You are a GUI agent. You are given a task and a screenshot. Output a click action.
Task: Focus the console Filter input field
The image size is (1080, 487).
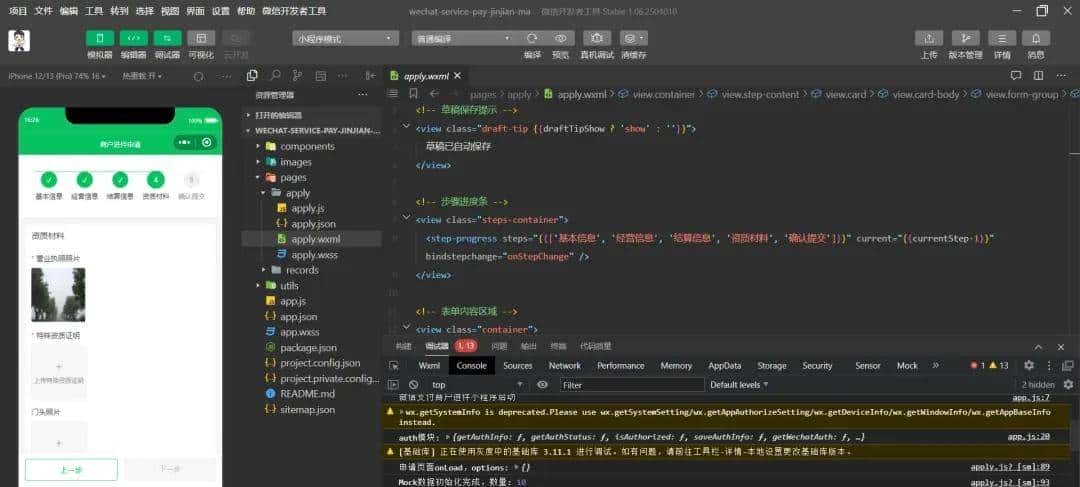(632, 385)
